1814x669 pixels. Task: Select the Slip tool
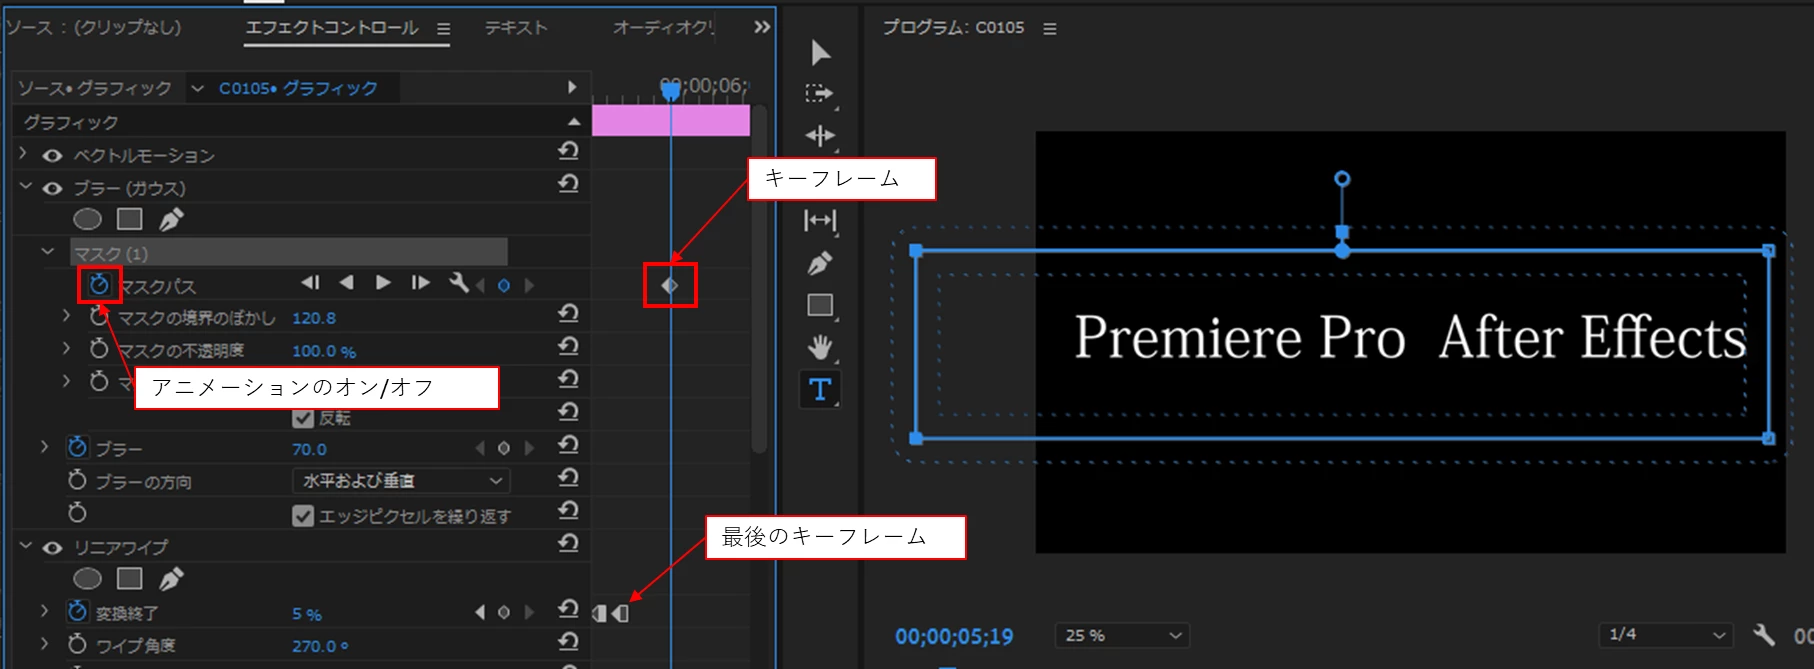pos(820,220)
